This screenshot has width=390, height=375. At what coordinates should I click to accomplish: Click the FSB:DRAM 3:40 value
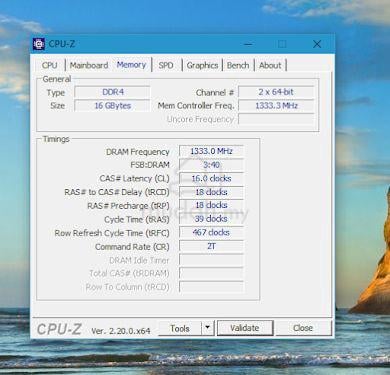(x=211, y=165)
